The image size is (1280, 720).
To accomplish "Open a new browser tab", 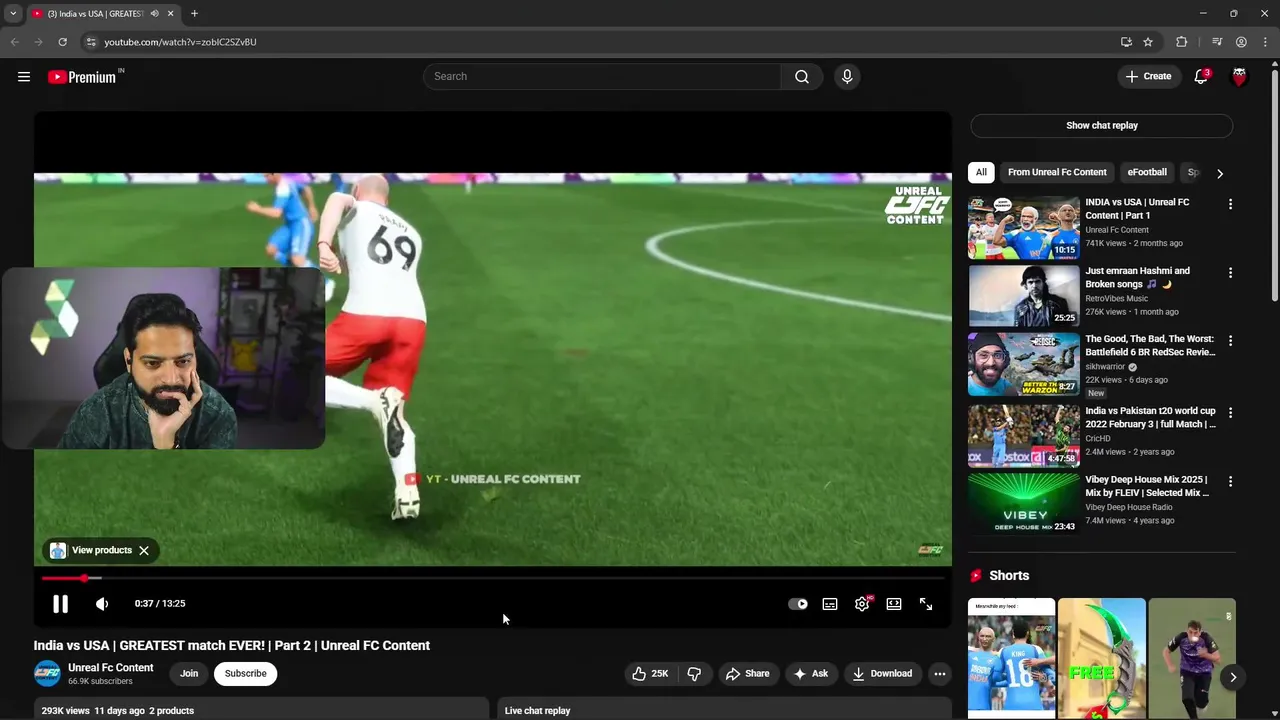I will point(194,14).
